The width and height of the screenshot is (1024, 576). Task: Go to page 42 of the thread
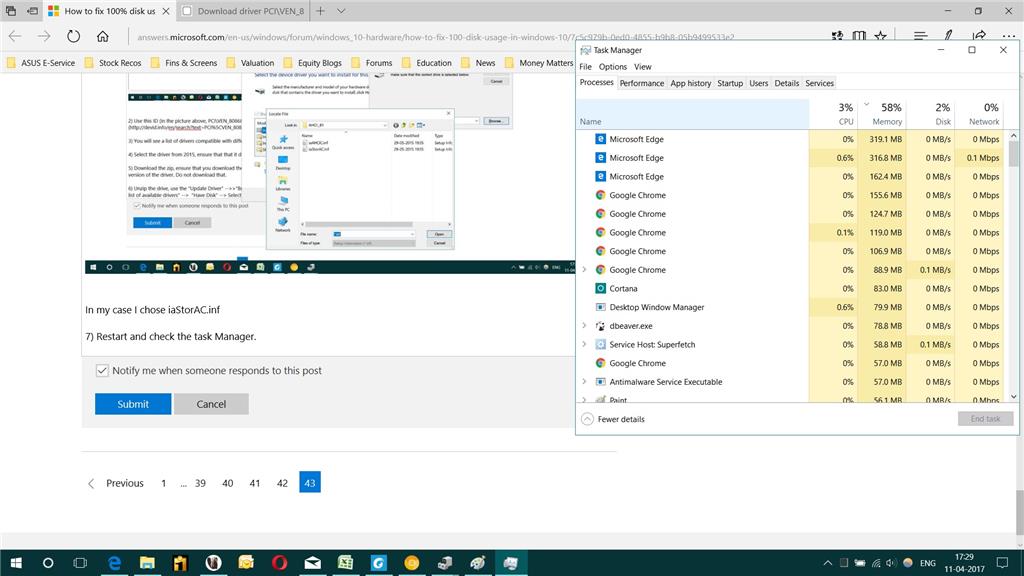(282, 483)
